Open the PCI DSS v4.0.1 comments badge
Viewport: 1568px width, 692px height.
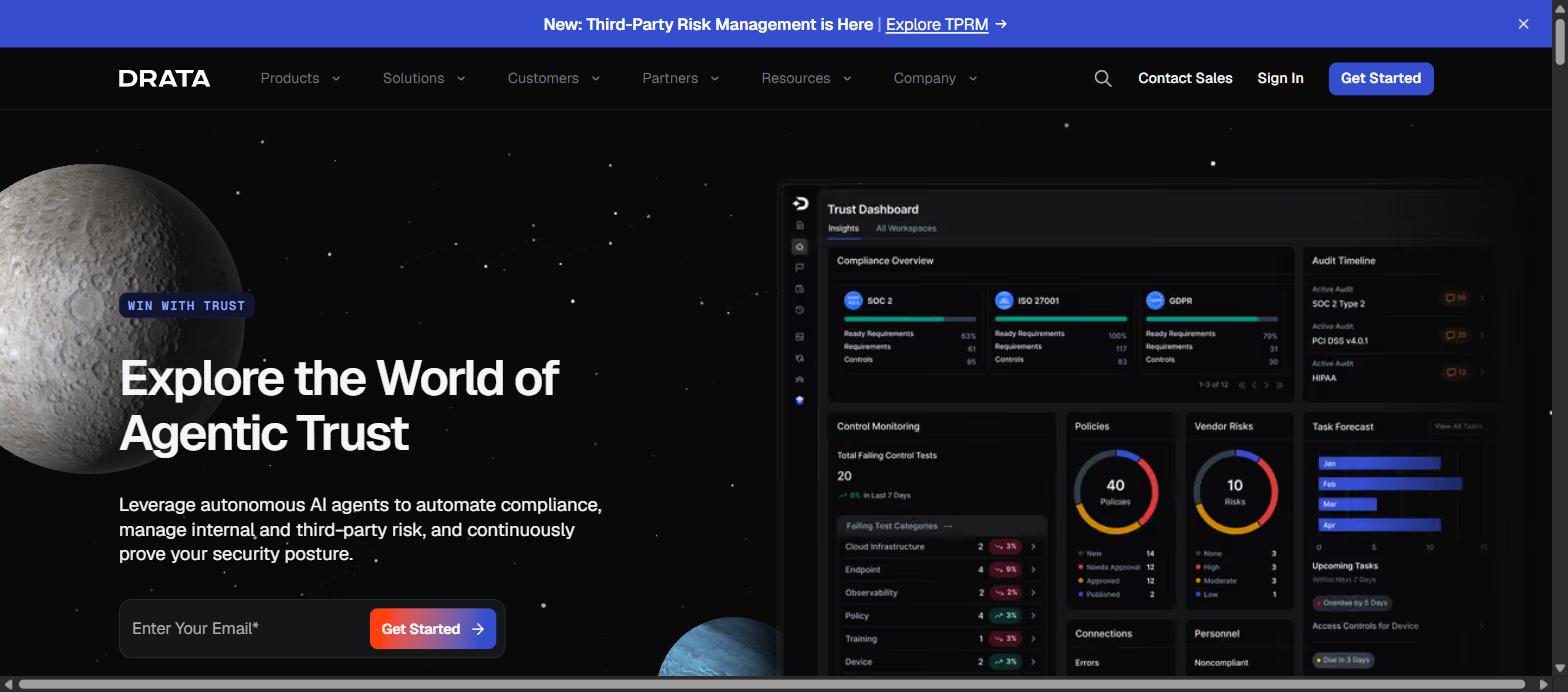[x=1455, y=335]
